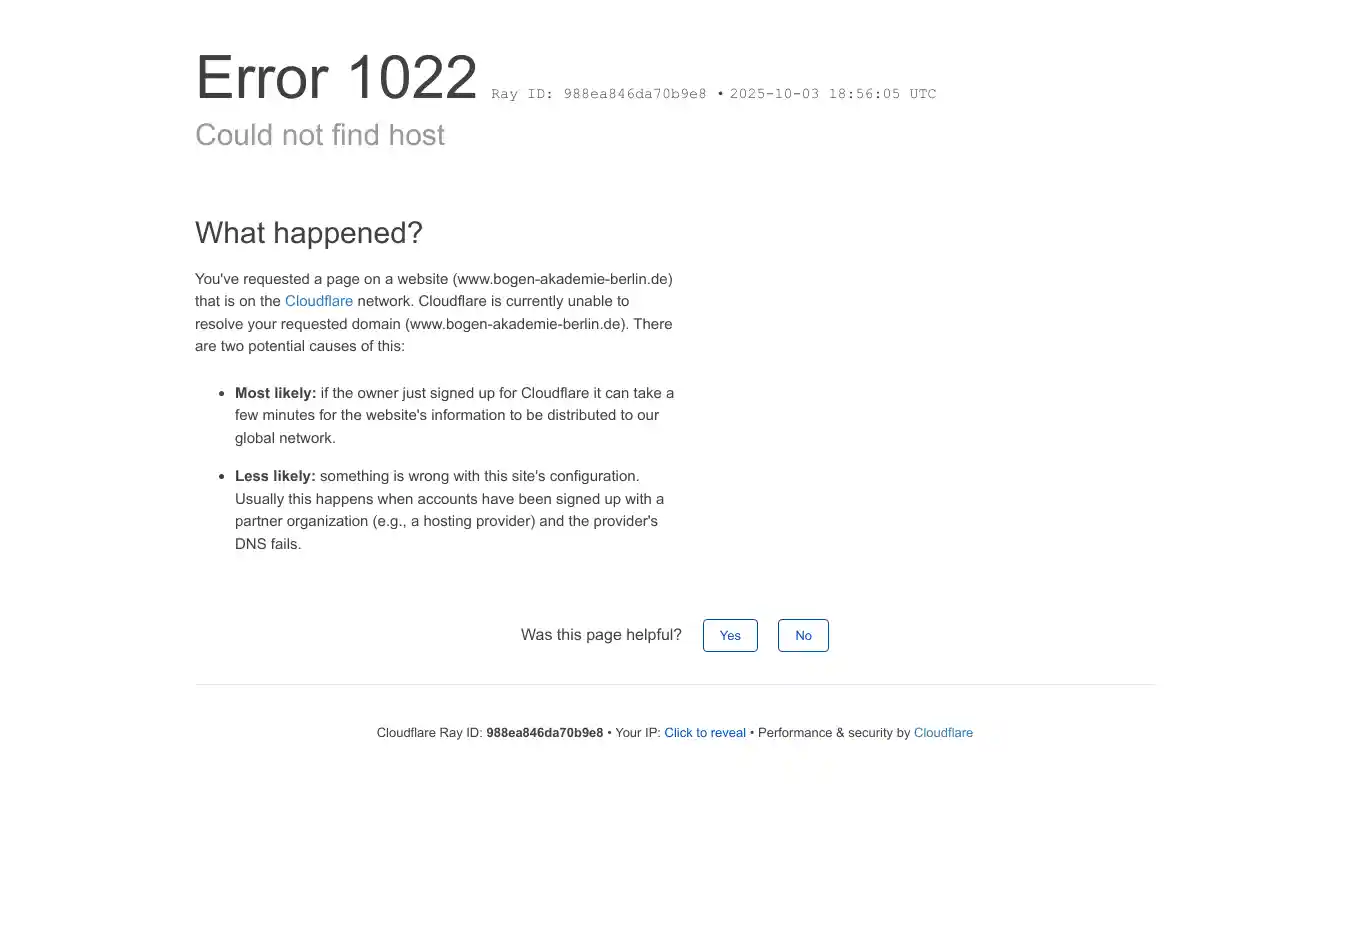Click the 2025-10-03 UTC timestamp
The image size is (1350, 940).
point(833,94)
